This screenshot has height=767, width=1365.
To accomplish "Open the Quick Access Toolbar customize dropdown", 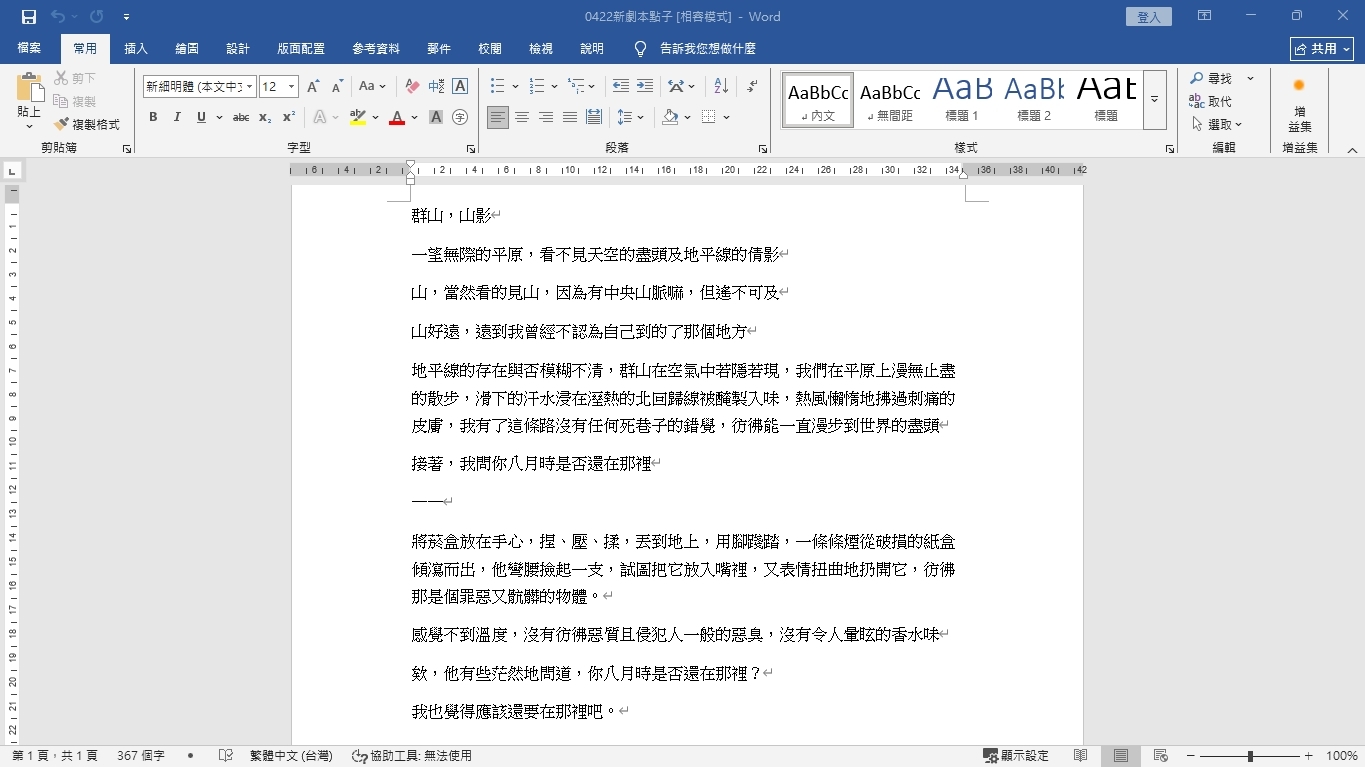I will tap(126, 17).
